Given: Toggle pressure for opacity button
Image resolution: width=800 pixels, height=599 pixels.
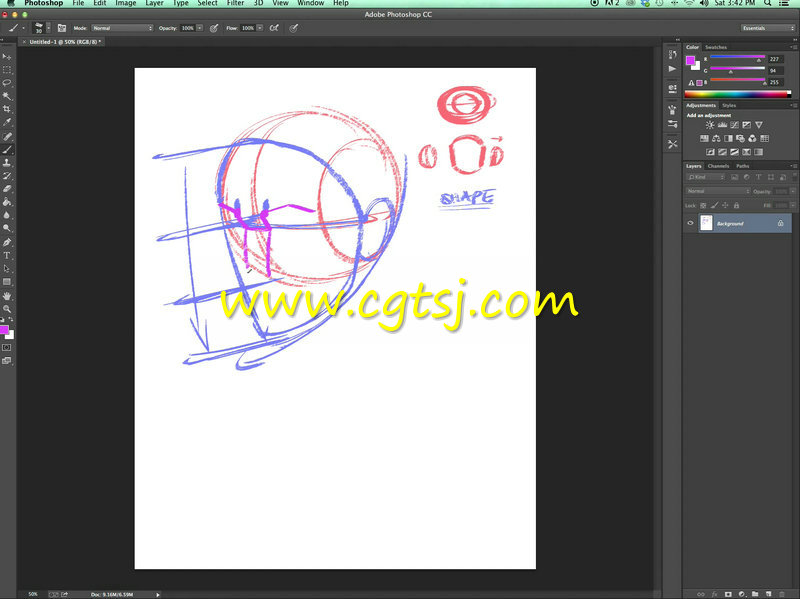Looking at the screenshot, I should (x=214, y=28).
